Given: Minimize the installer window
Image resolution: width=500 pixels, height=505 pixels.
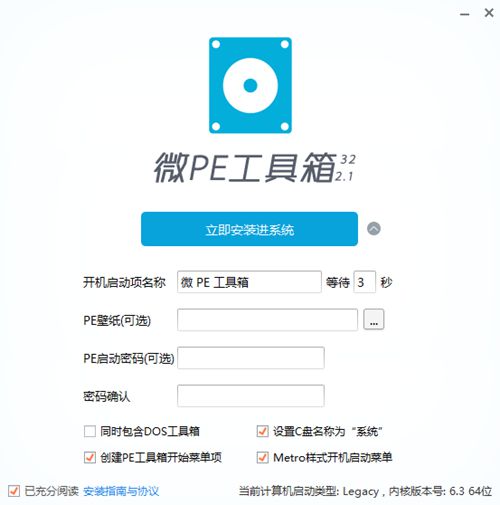Looking at the screenshot, I should click(465, 14).
